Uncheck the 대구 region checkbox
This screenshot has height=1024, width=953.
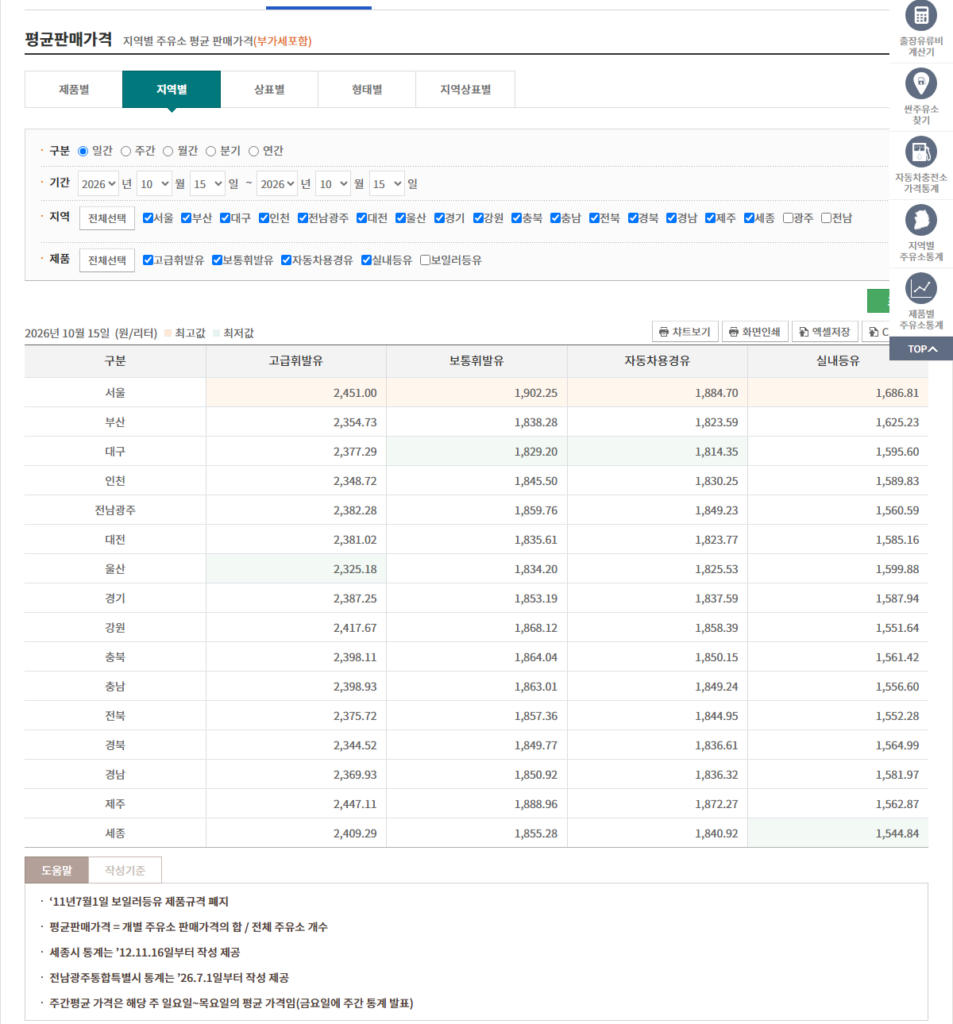(225, 218)
